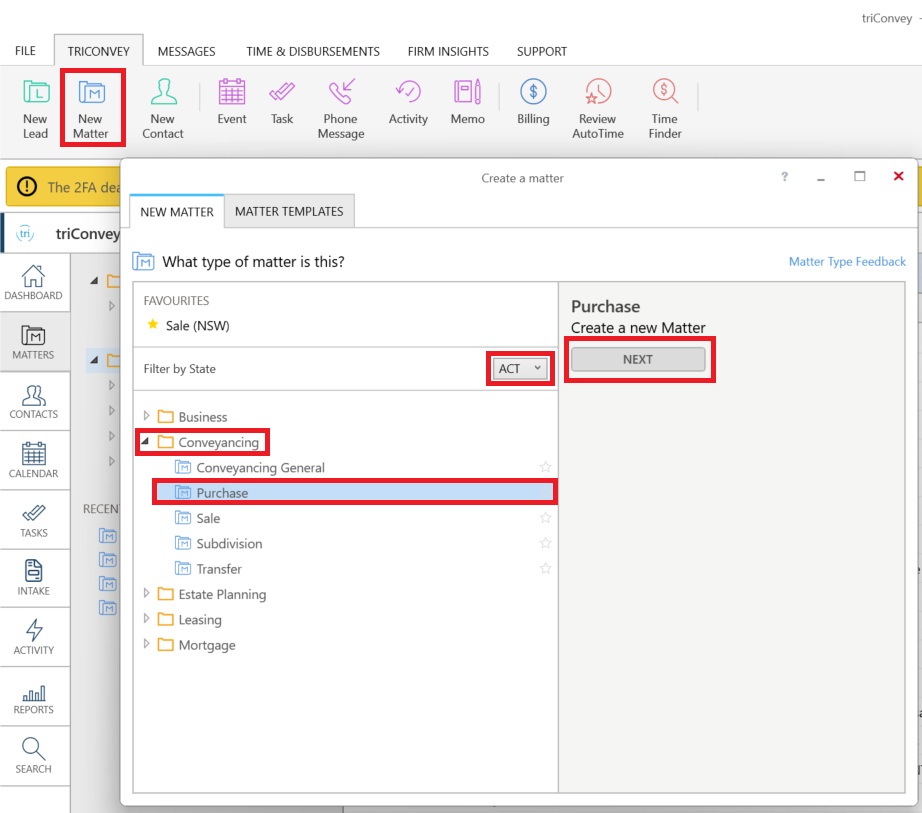
Task: Create a new Task from ribbon
Action: [x=282, y=101]
